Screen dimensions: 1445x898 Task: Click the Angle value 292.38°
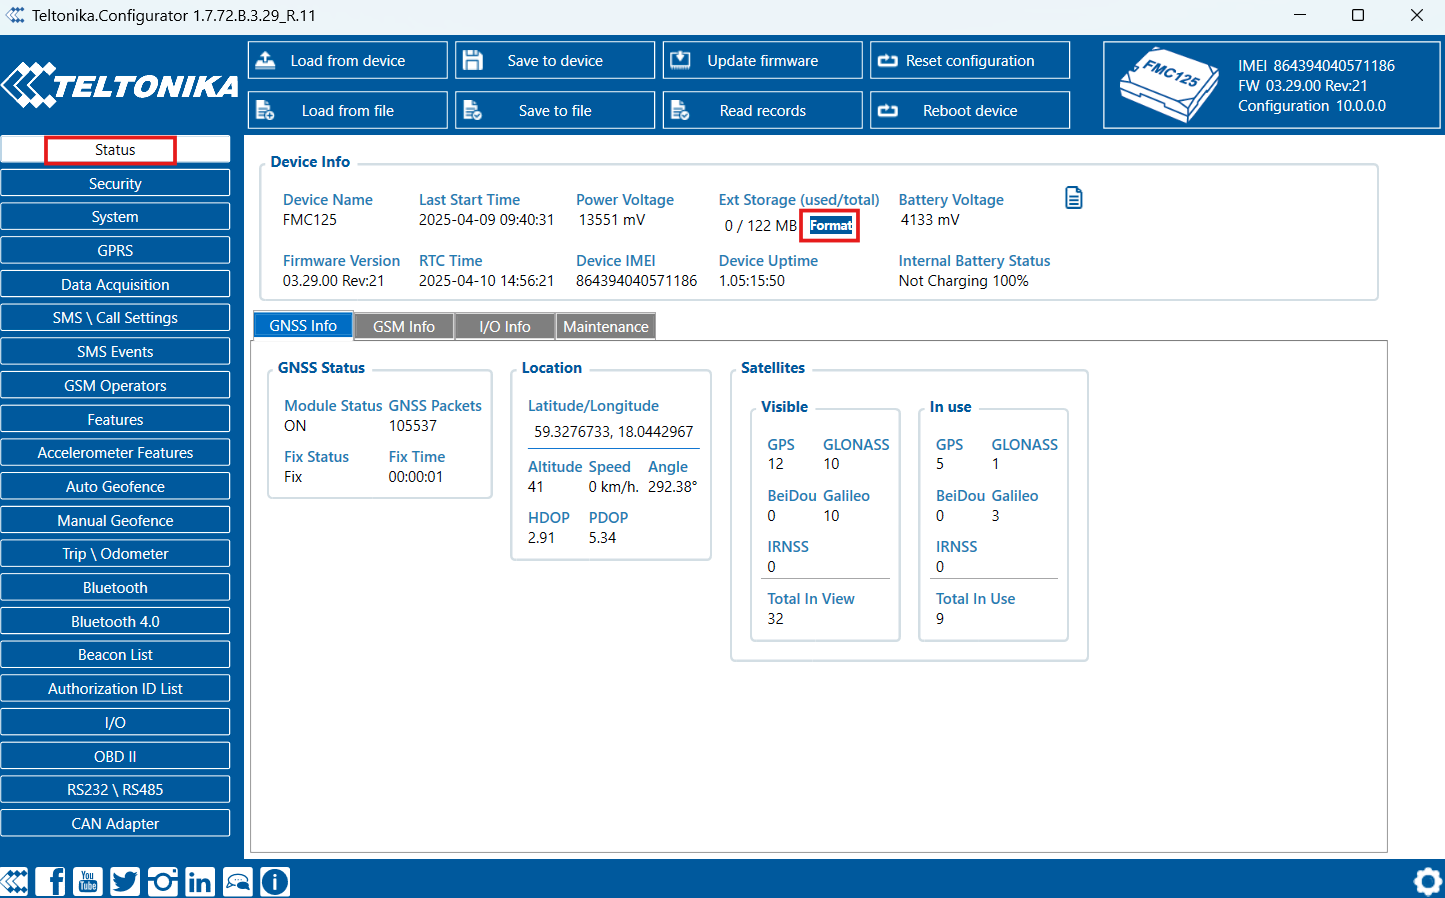(x=672, y=487)
